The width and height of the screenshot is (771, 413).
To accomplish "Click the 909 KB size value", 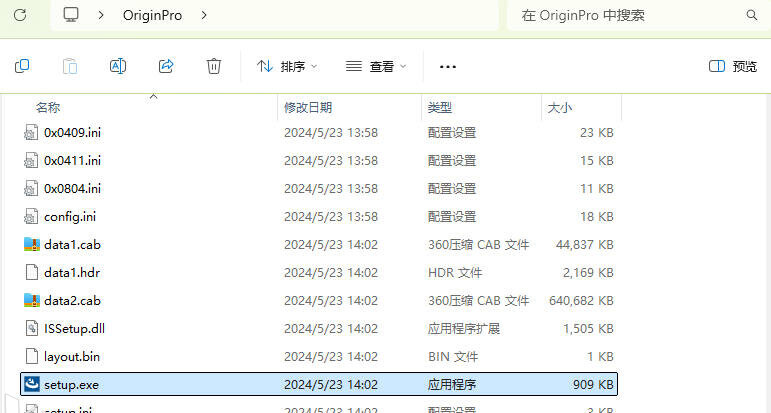I will click(593, 384).
